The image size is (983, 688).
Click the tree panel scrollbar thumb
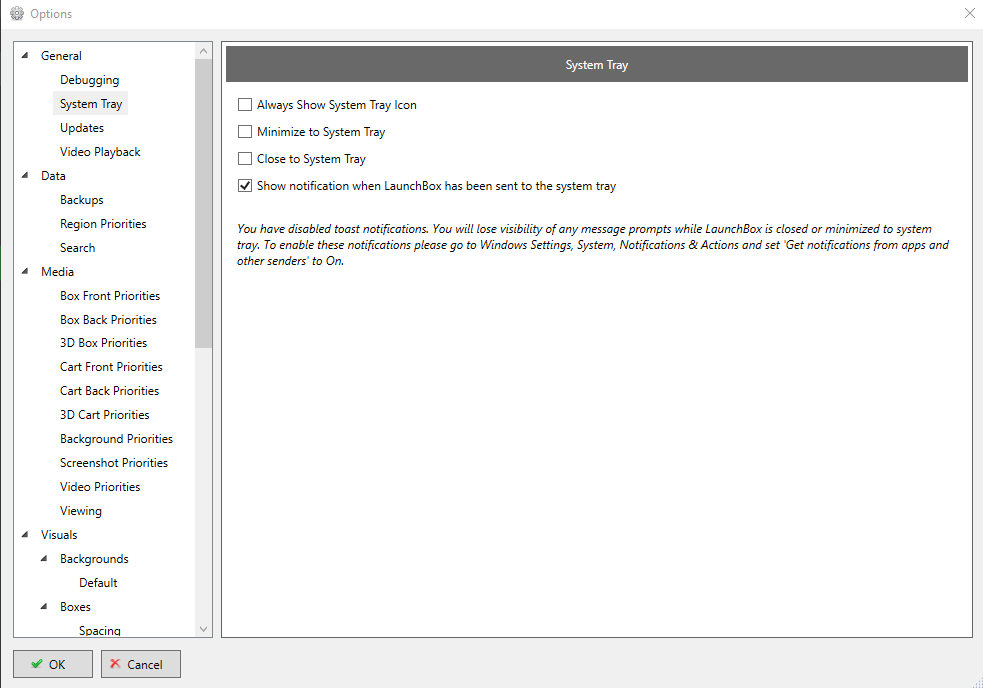pos(203,203)
